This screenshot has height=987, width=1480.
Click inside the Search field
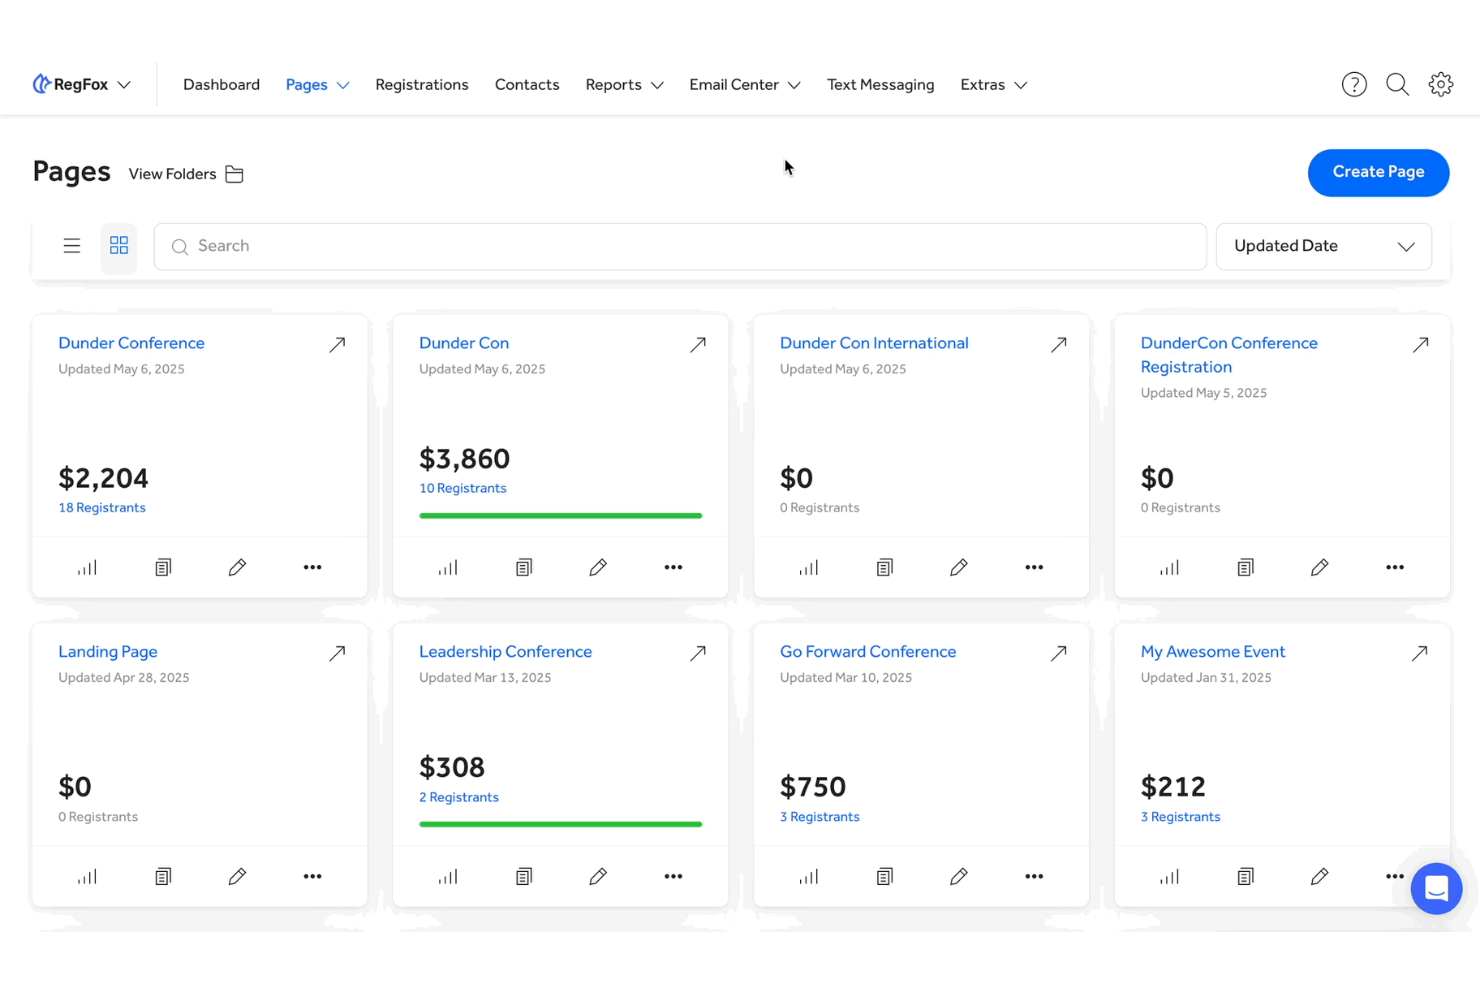tap(680, 246)
